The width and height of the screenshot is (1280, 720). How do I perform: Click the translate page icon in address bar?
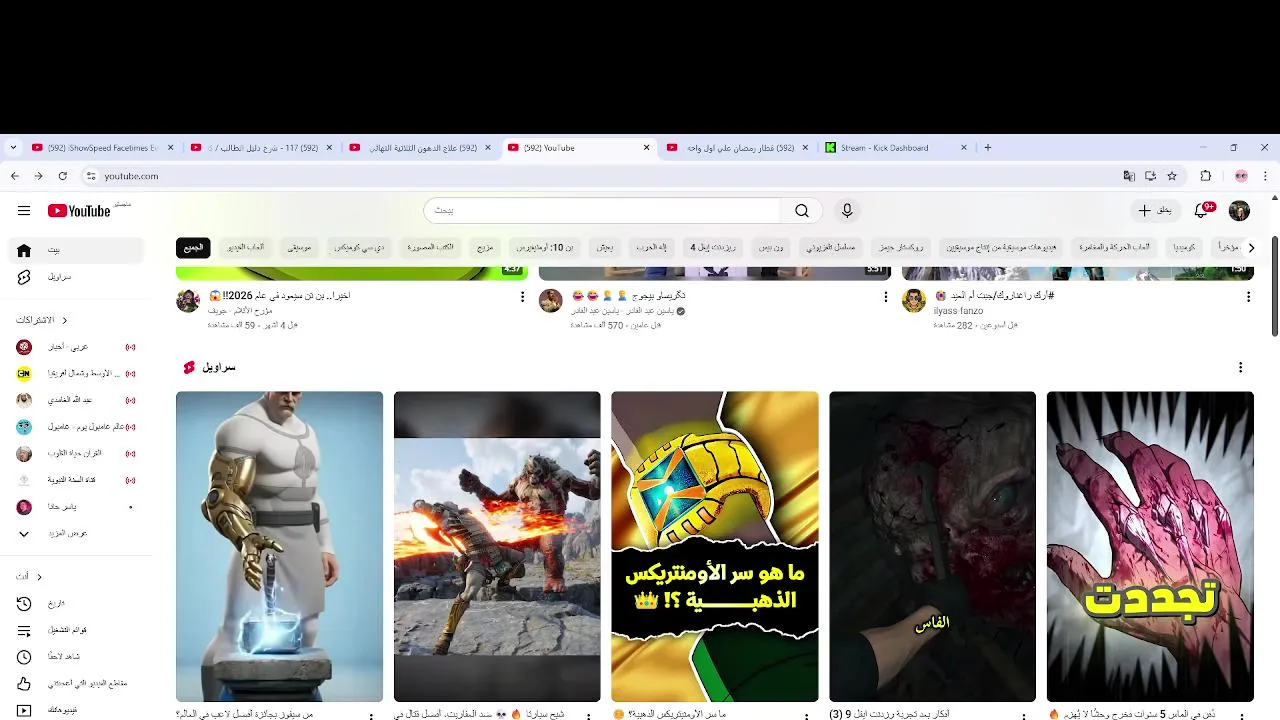coord(1129,176)
